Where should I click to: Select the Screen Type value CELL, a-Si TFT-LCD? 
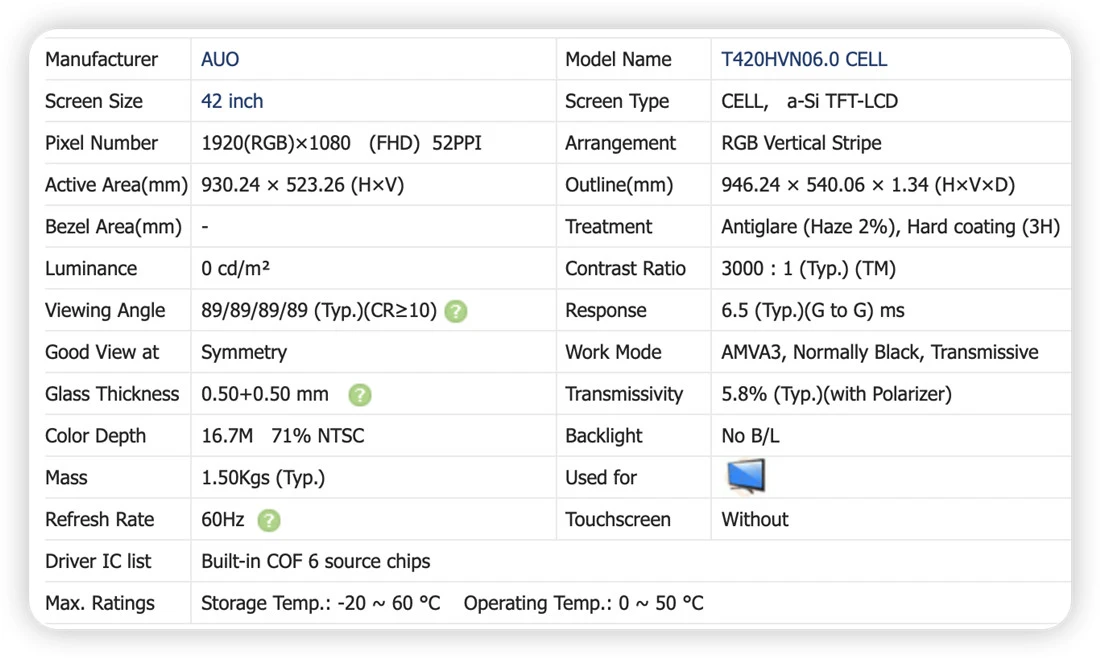click(810, 101)
